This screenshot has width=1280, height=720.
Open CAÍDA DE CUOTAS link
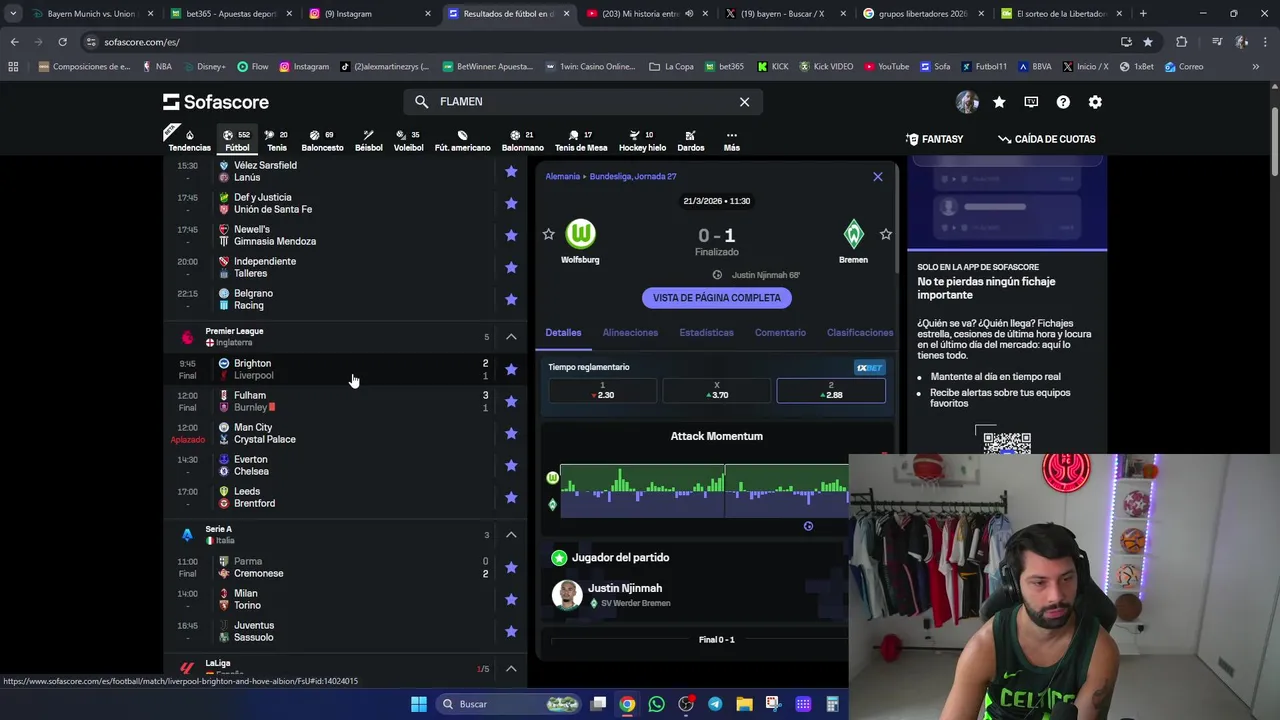[x=1047, y=139]
